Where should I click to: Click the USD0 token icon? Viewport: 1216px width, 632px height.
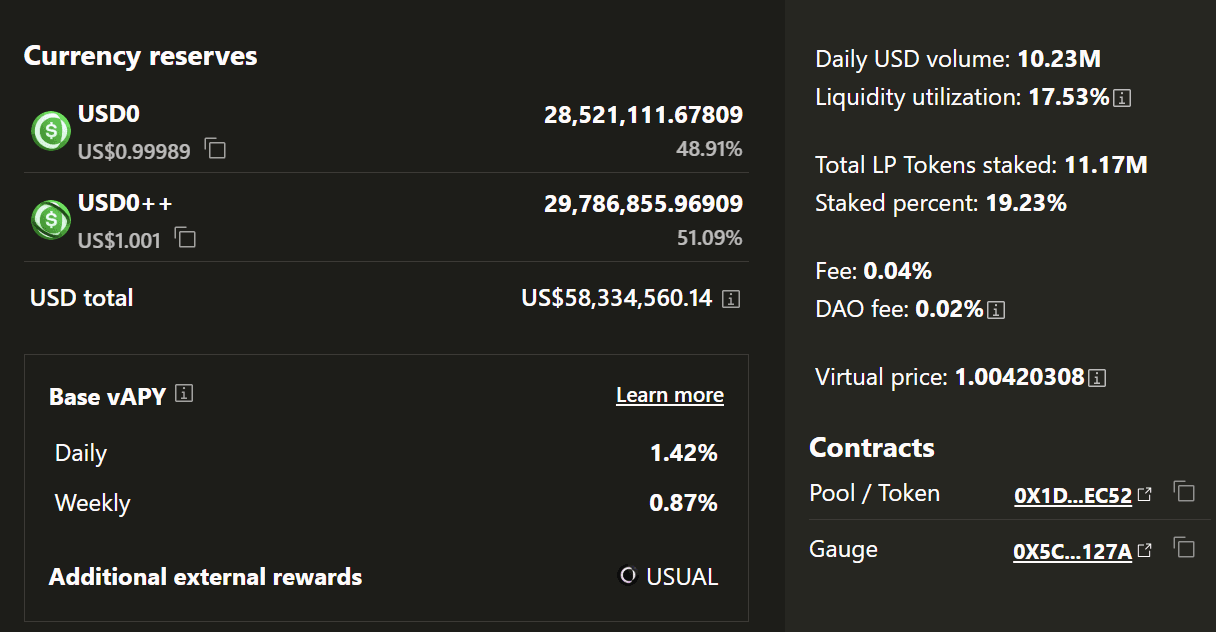(51, 131)
